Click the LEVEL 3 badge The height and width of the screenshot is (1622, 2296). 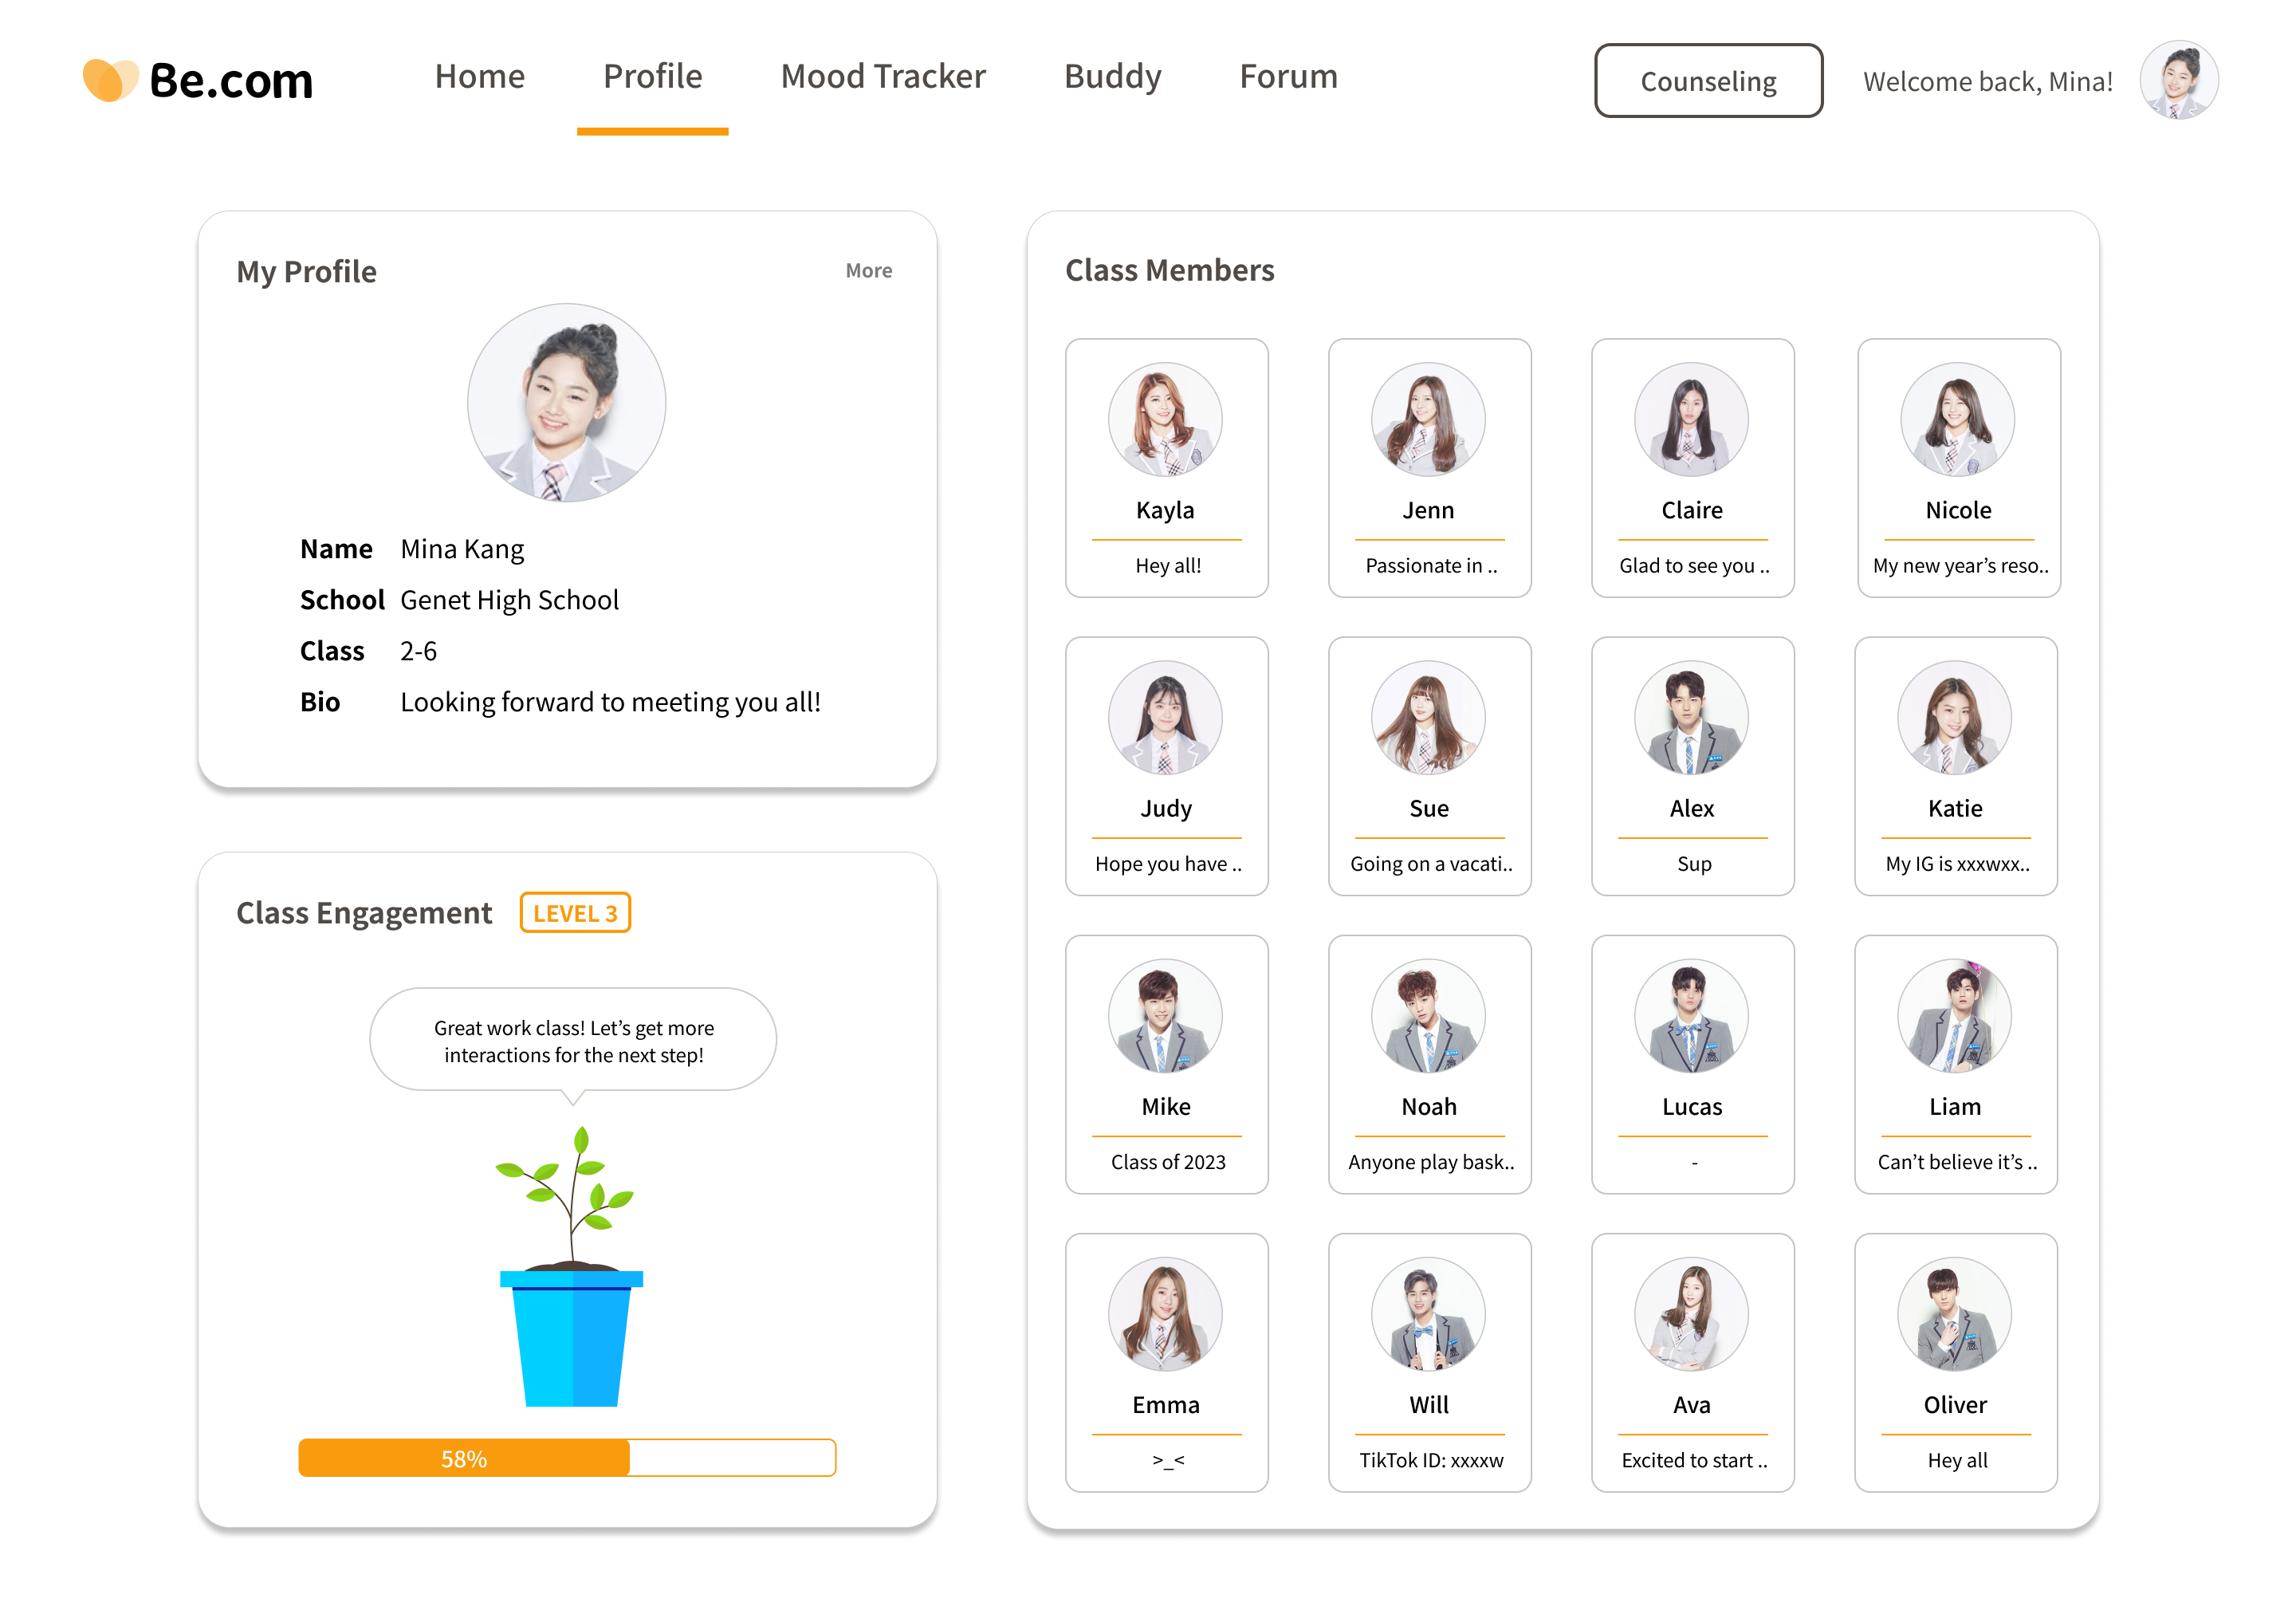[575, 913]
